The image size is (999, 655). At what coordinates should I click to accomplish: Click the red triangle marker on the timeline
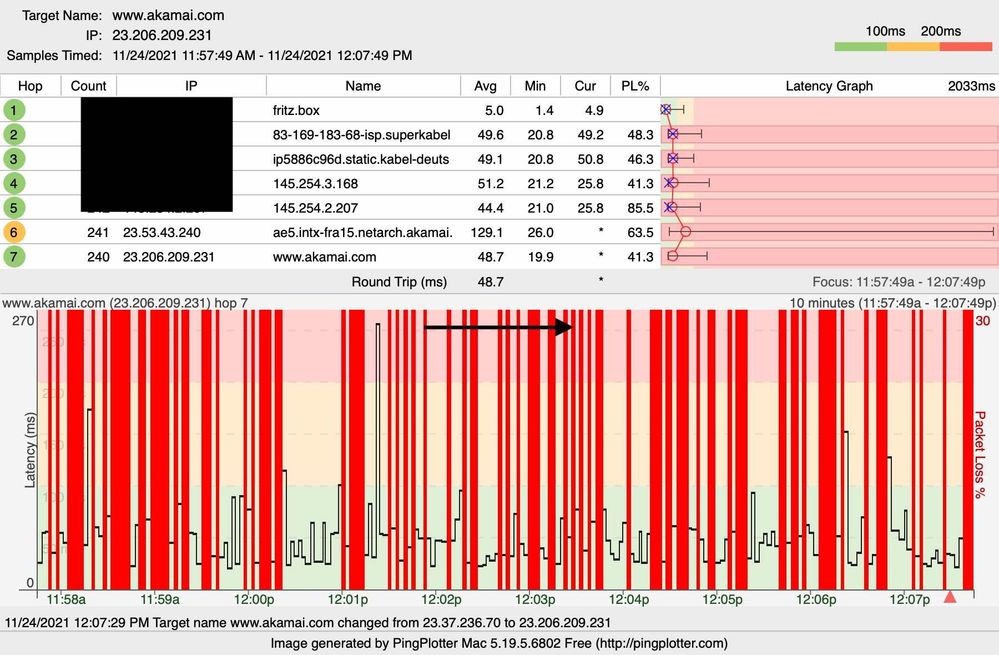[x=948, y=597]
